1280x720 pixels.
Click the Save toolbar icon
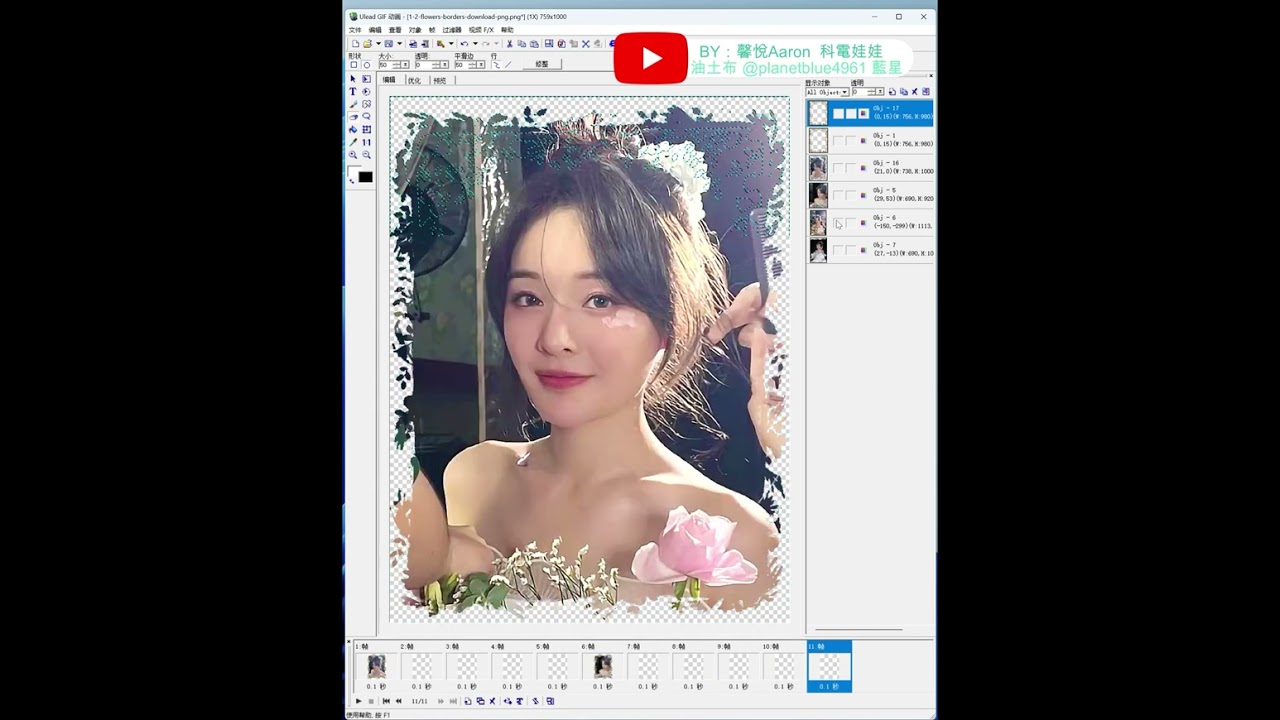click(389, 44)
